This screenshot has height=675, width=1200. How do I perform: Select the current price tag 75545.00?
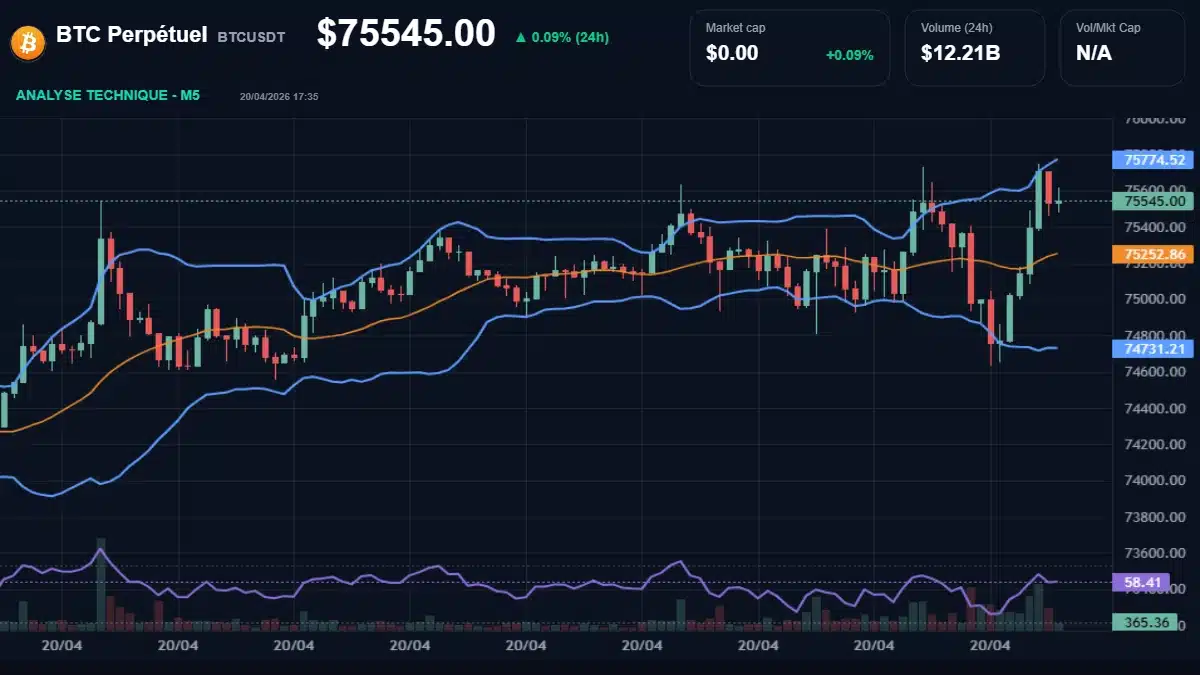(x=1154, y=201)
